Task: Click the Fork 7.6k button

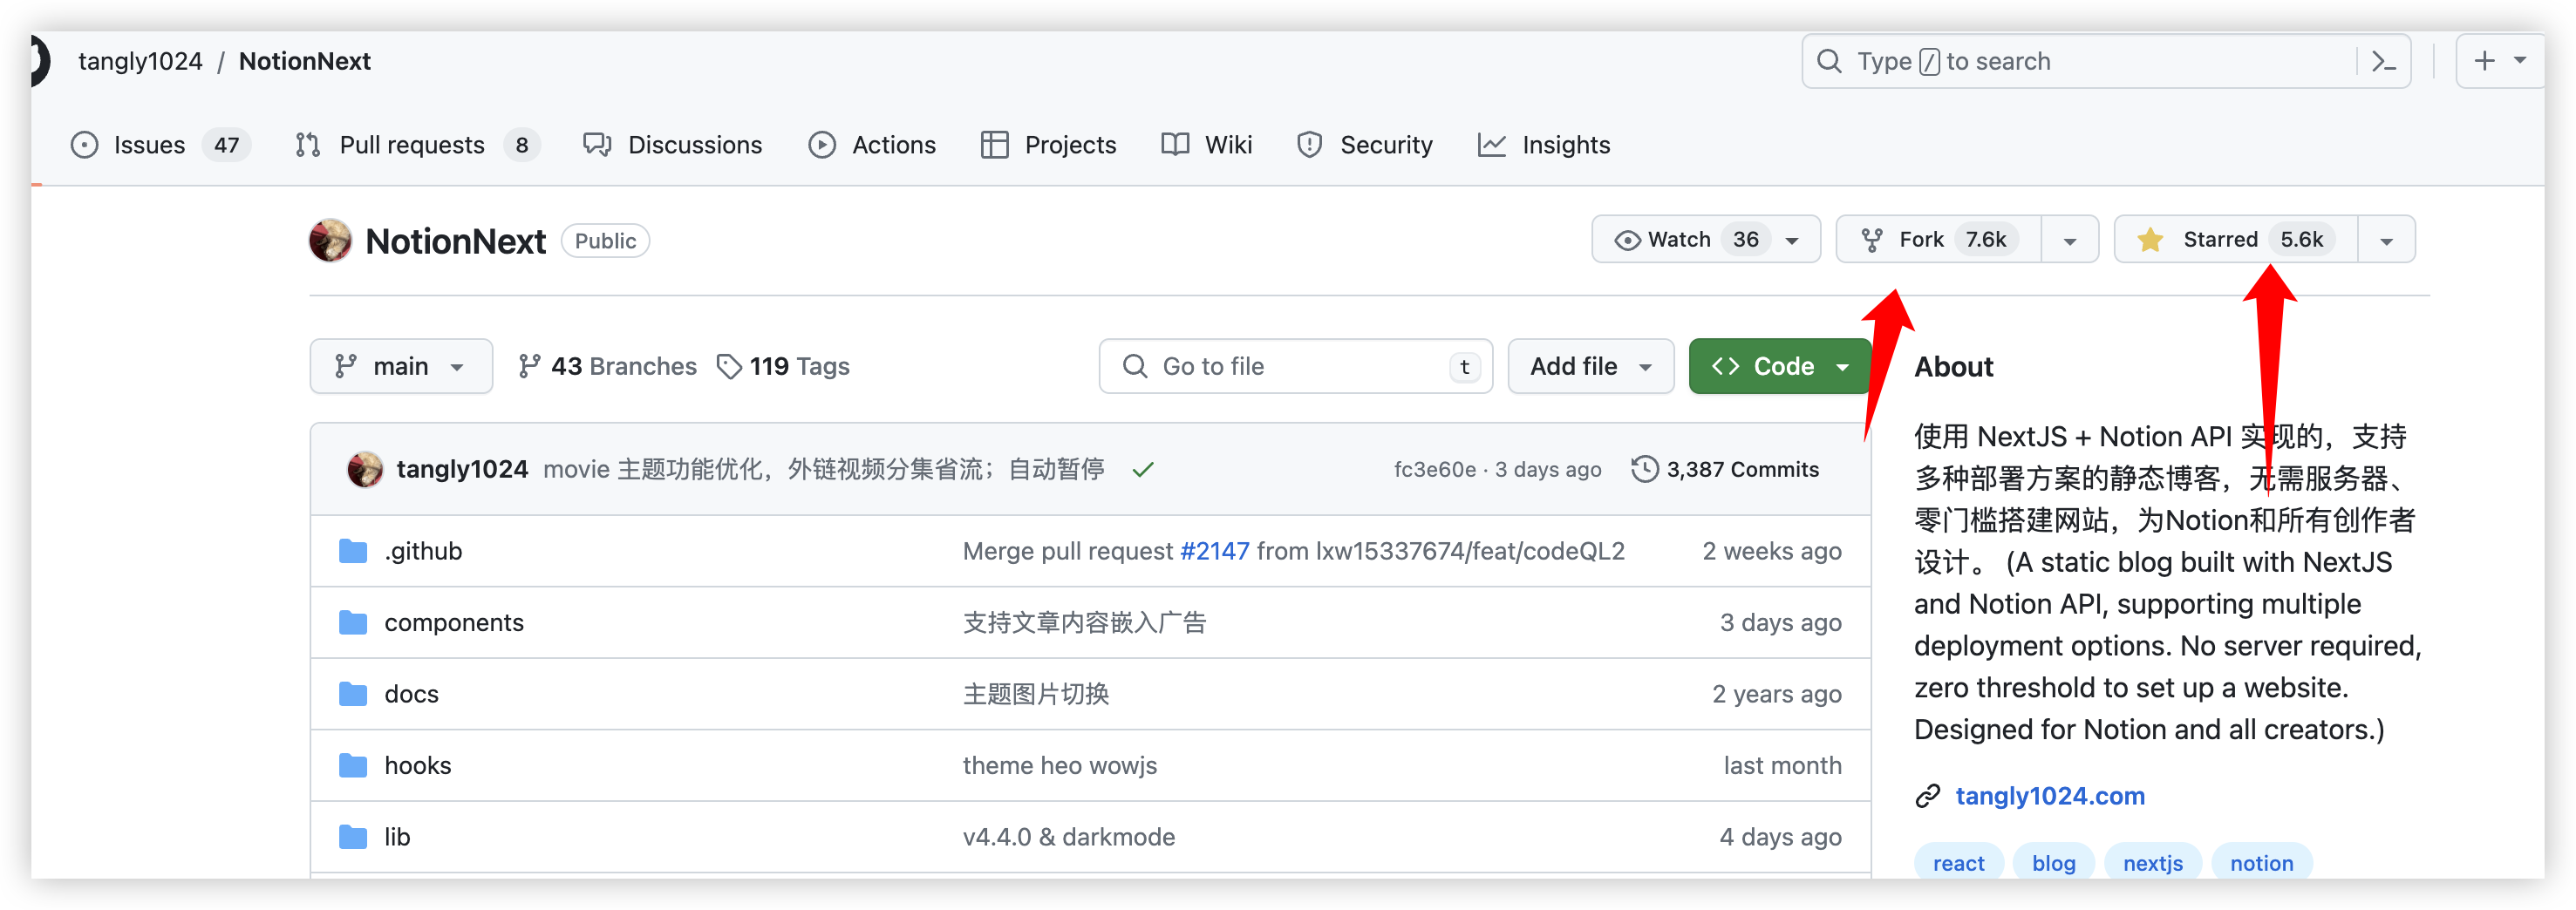Action: click(1938, 240)
